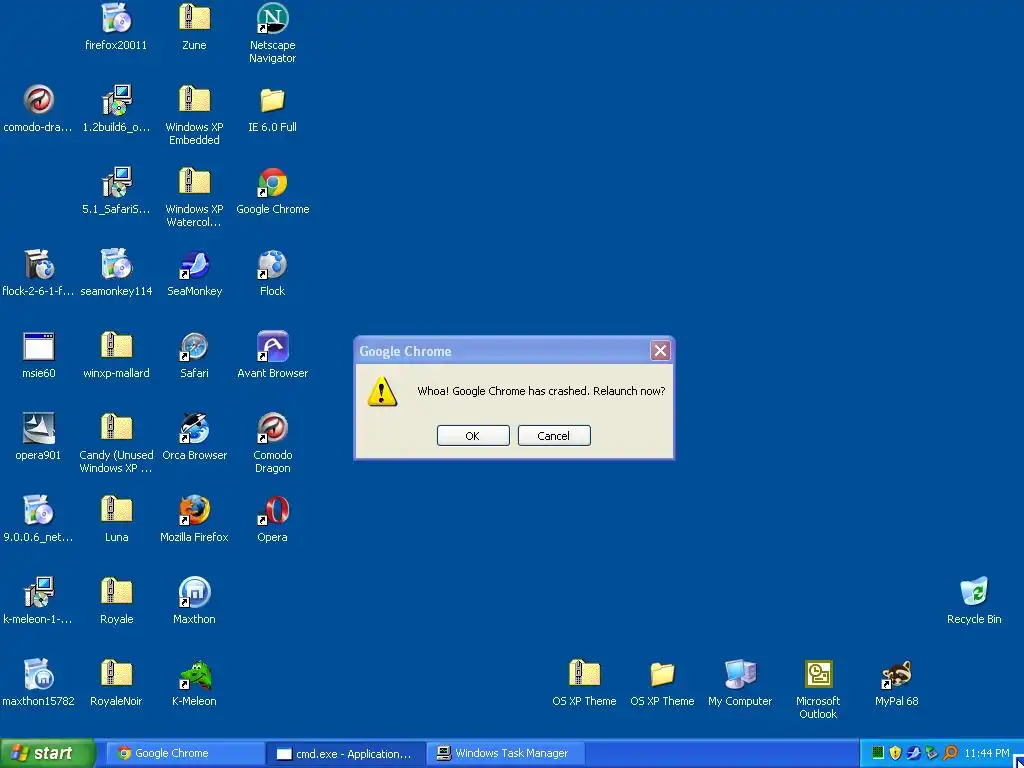Click the 11:44 PM system clock
This screenshot has width=1024, height=768.
tap(987, 754)
